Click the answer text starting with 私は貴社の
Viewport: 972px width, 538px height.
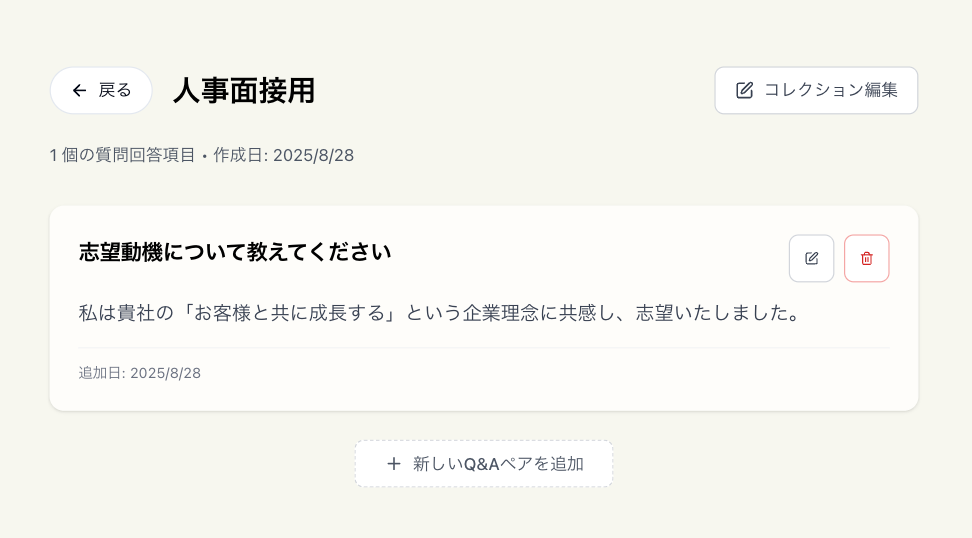[440, 313]
